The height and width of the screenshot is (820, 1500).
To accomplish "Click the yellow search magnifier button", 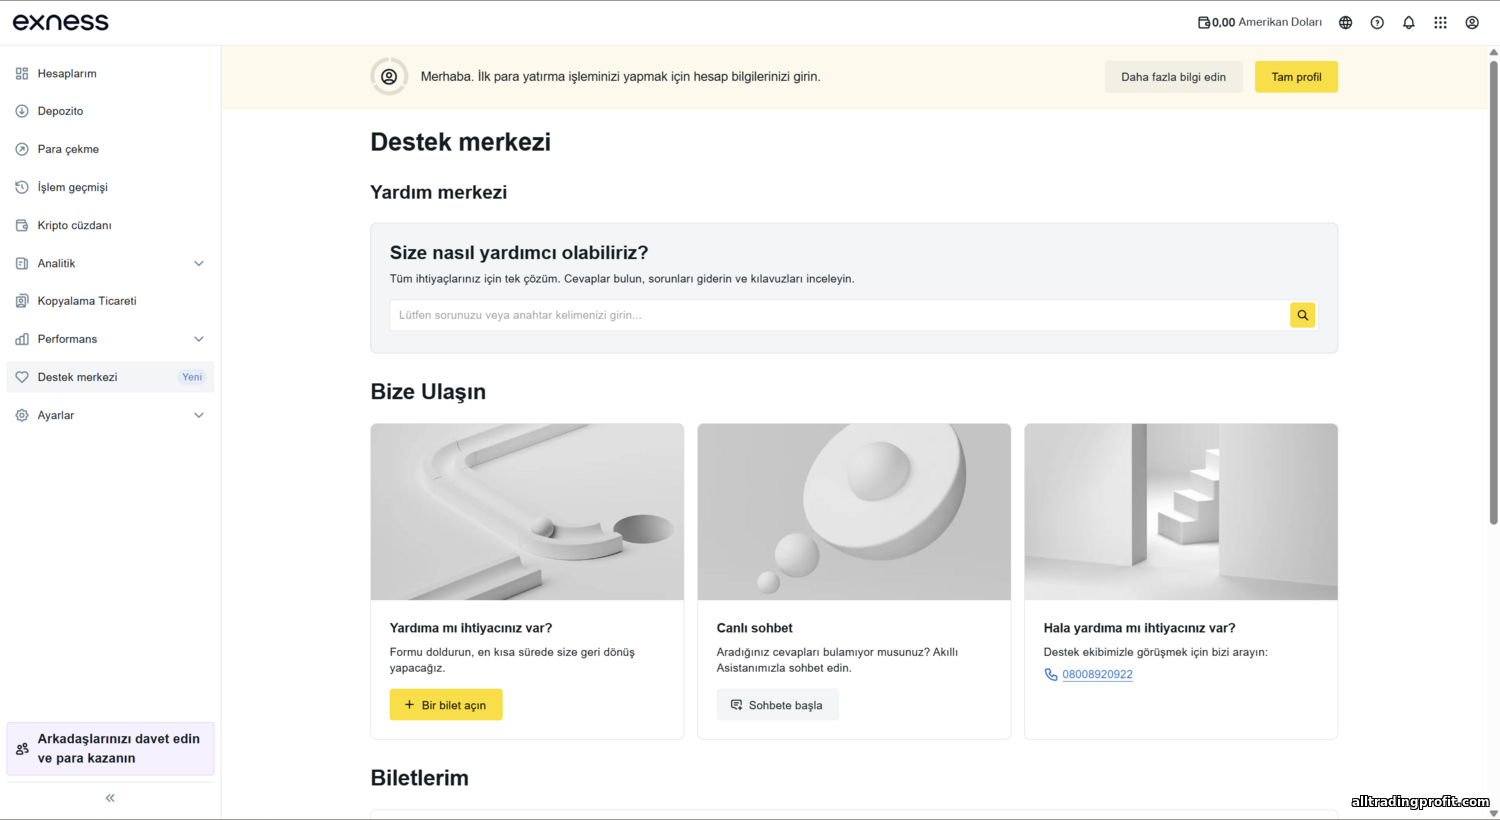I will tap(1302, 315).
